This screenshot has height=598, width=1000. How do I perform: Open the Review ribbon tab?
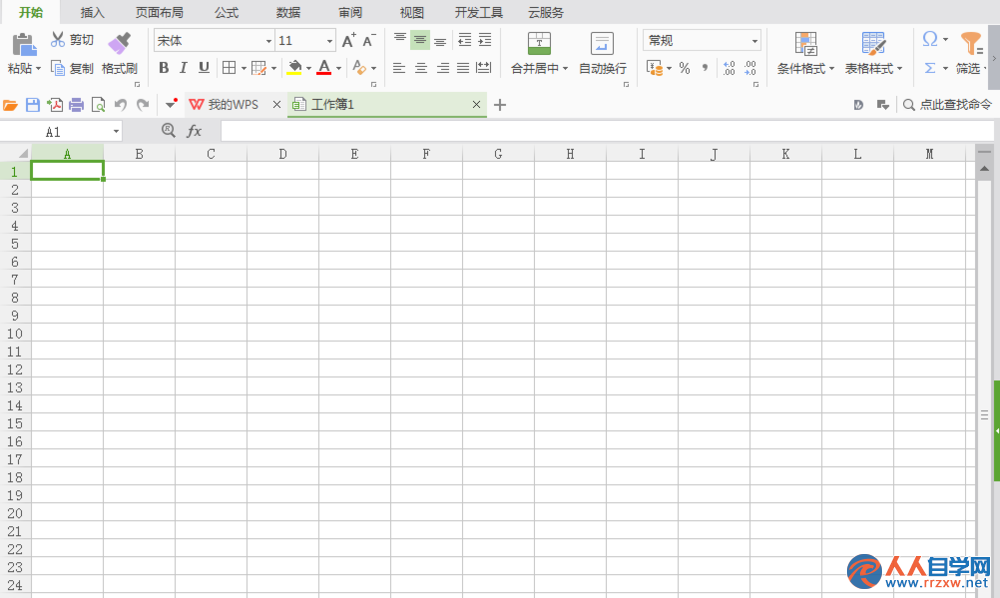(x=350, y=13)
